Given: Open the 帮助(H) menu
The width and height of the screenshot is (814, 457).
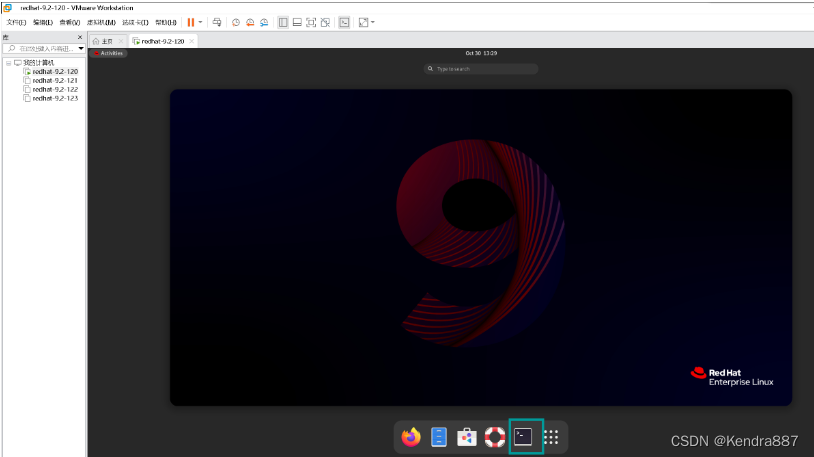Looking at the screenshot, I should tap(166, 22).
